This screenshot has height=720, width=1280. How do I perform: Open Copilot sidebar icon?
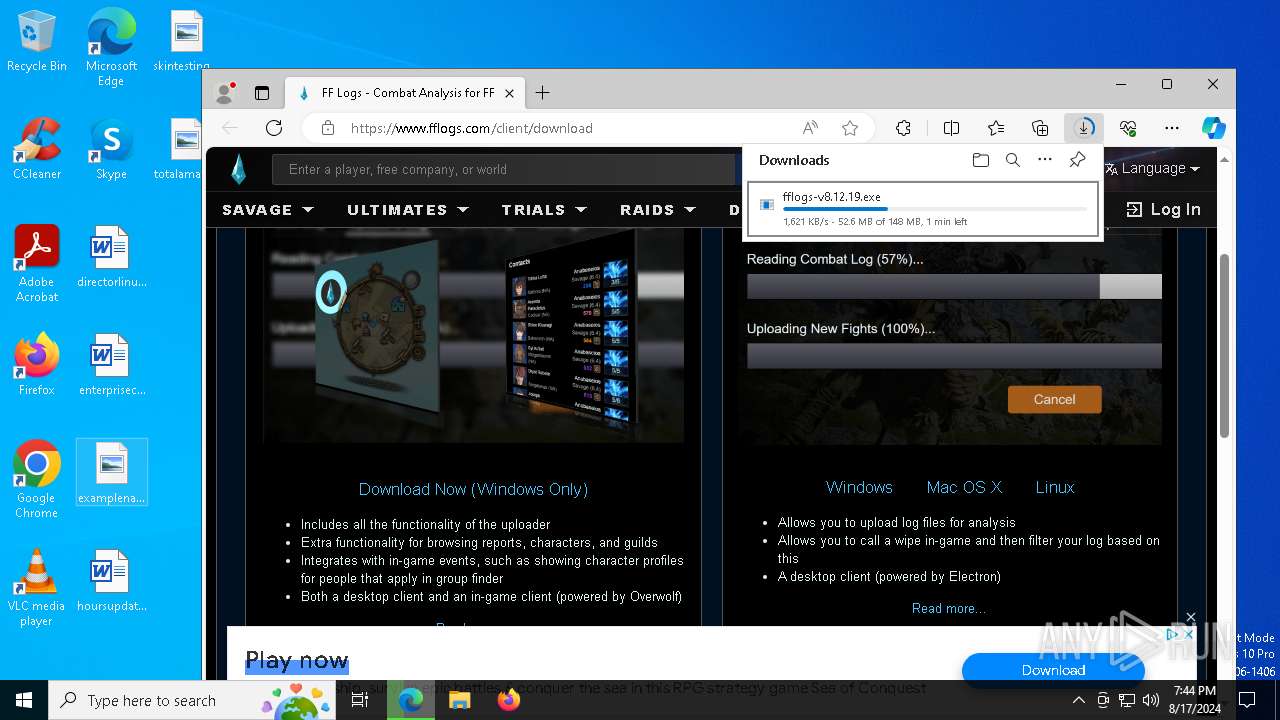(x=1214, y=128)
